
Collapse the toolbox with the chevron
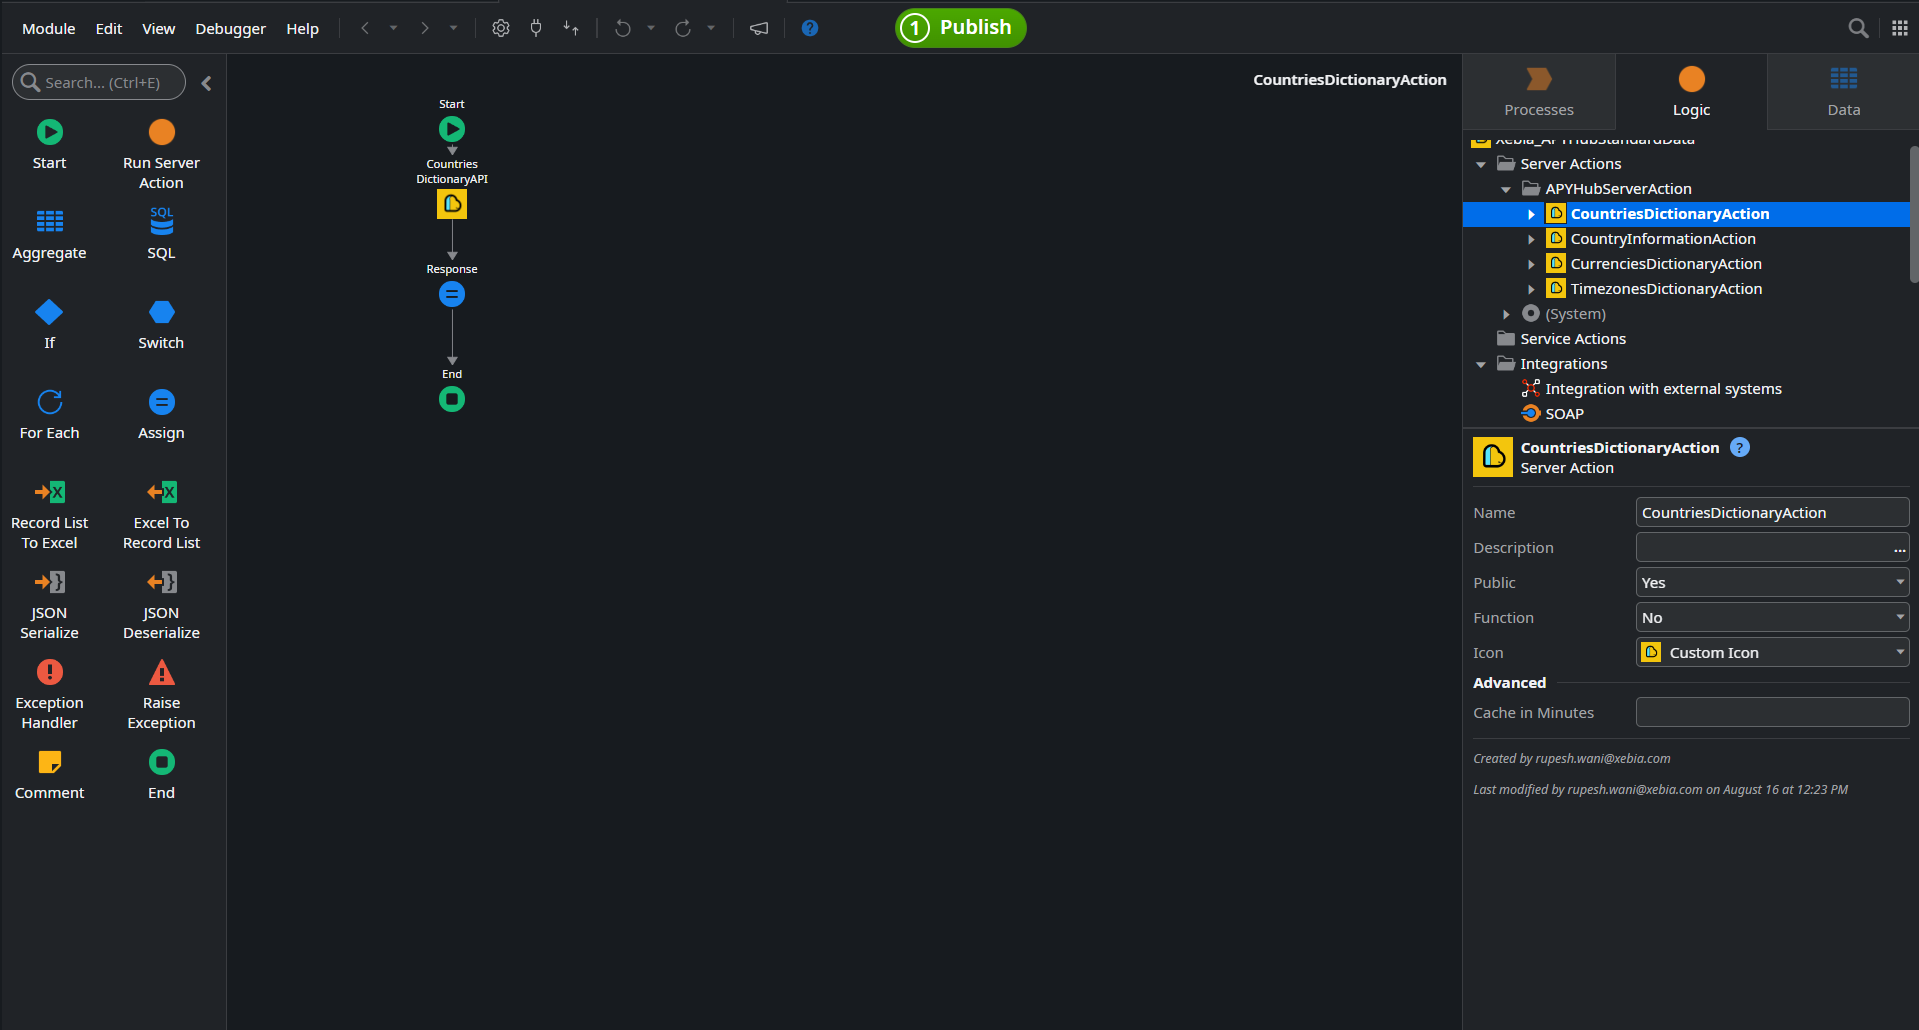pos(206,83)
